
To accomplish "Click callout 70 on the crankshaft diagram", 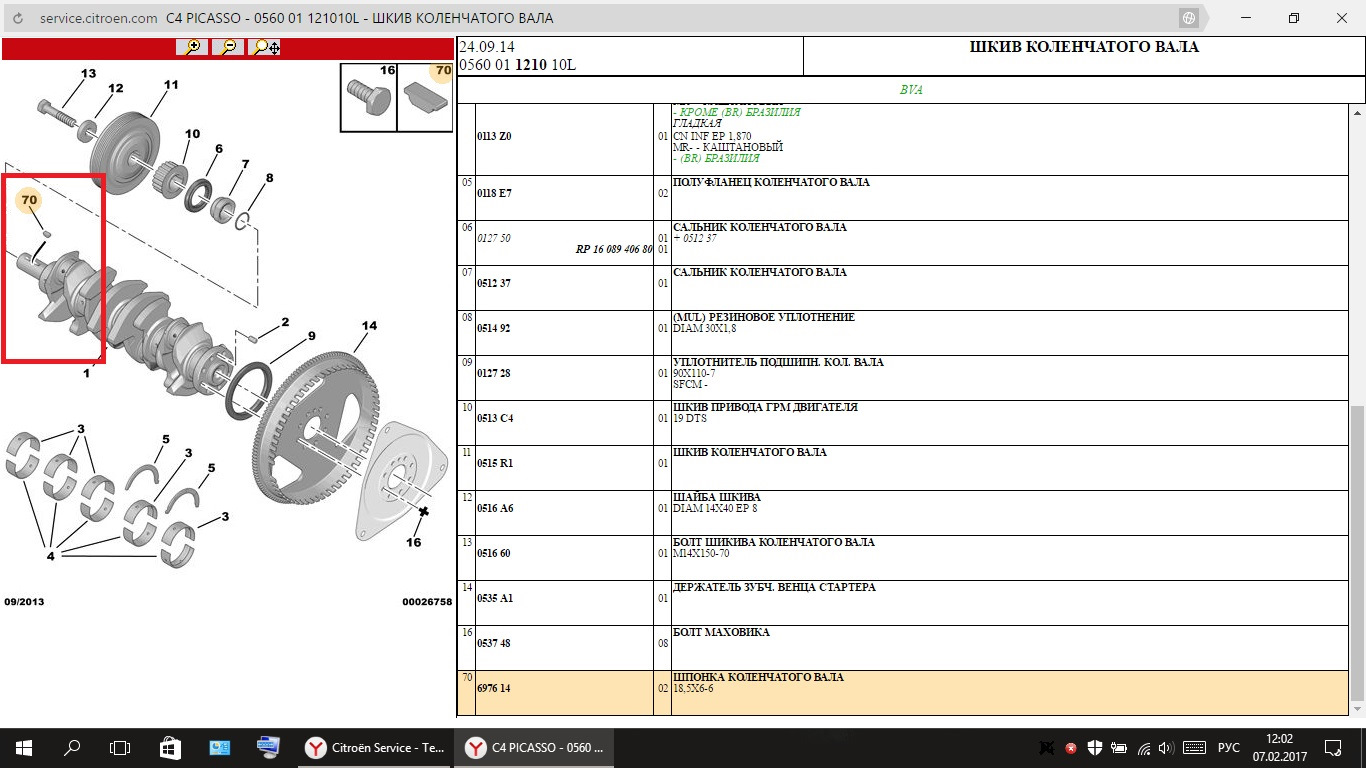I will (29, 200).
